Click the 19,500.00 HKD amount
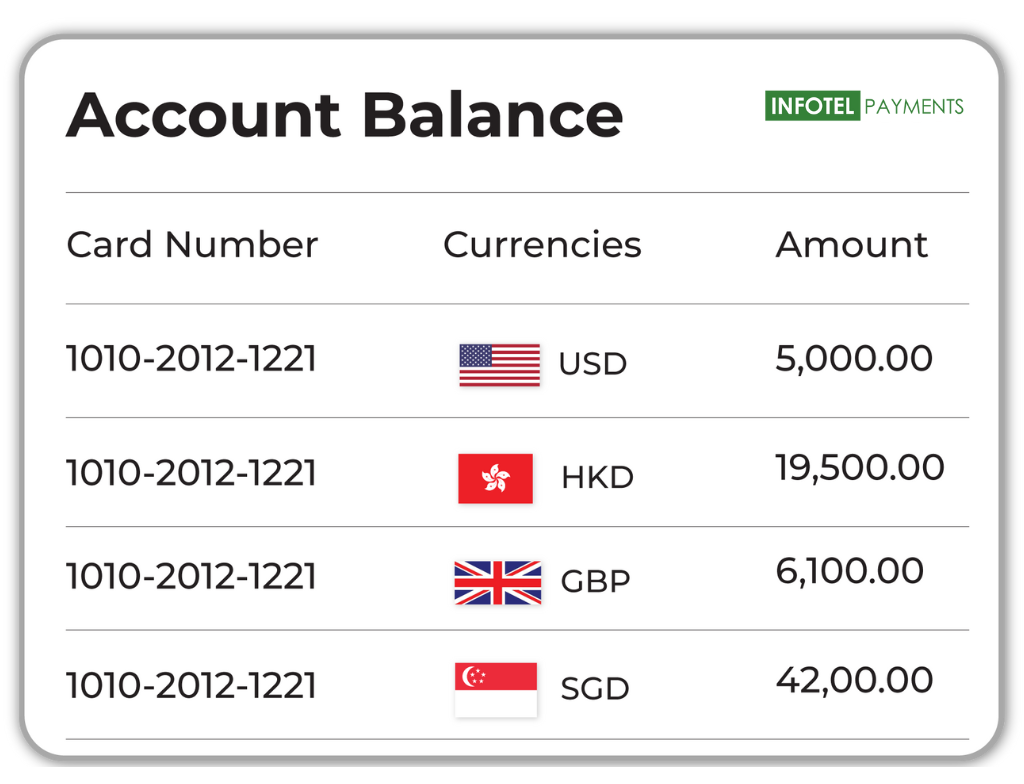The width and height of the screenshot is (1024, 784). pos(860,467)
